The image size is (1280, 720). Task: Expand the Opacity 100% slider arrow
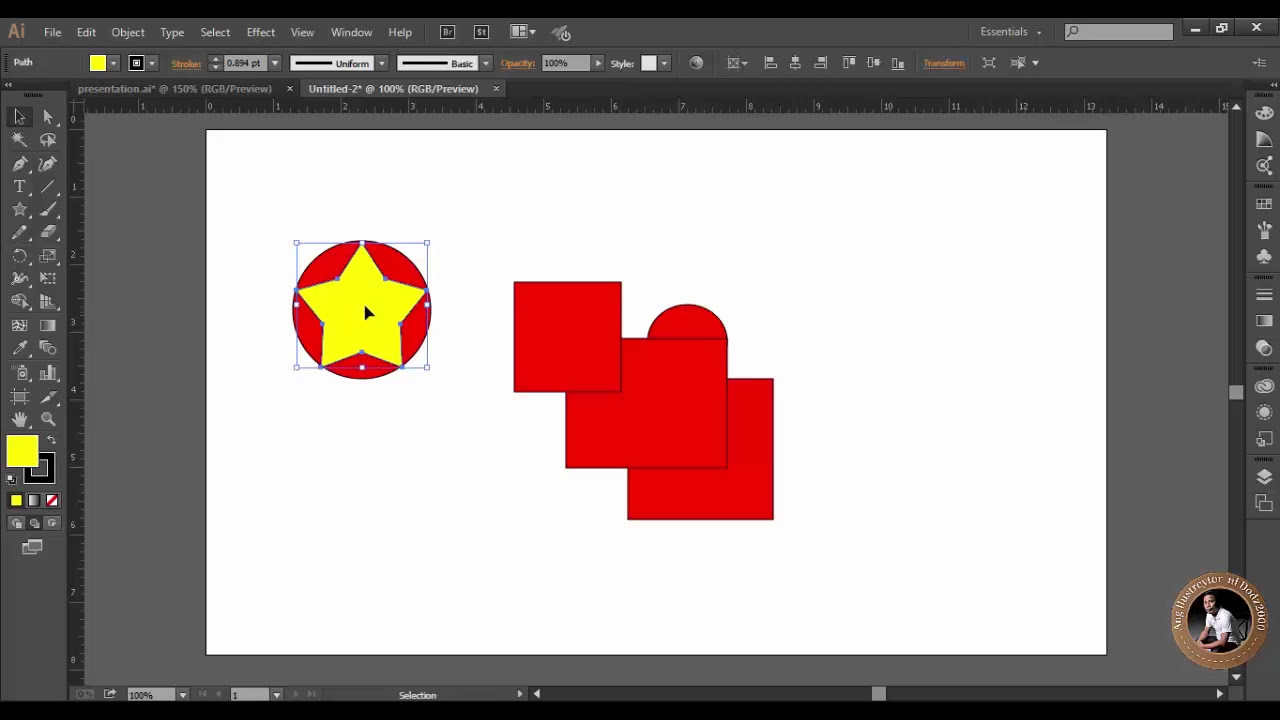coord(598,63)
